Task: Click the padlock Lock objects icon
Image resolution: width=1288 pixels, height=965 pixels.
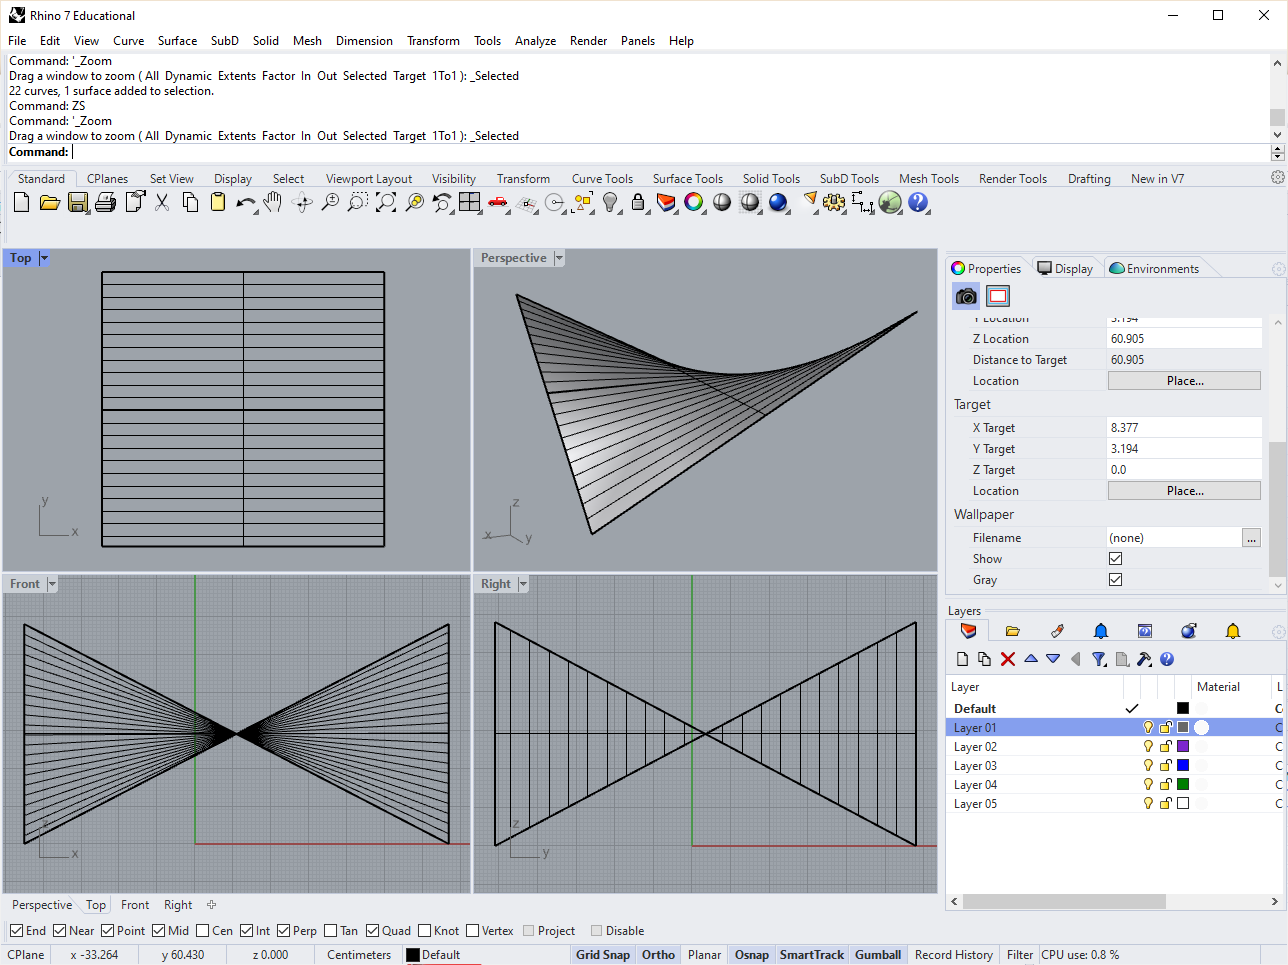Action: click(x=638, y=203)
